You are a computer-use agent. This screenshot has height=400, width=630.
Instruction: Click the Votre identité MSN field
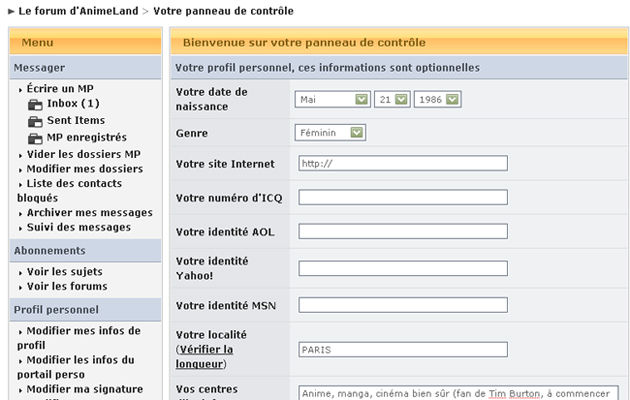[x=403, y=305]
